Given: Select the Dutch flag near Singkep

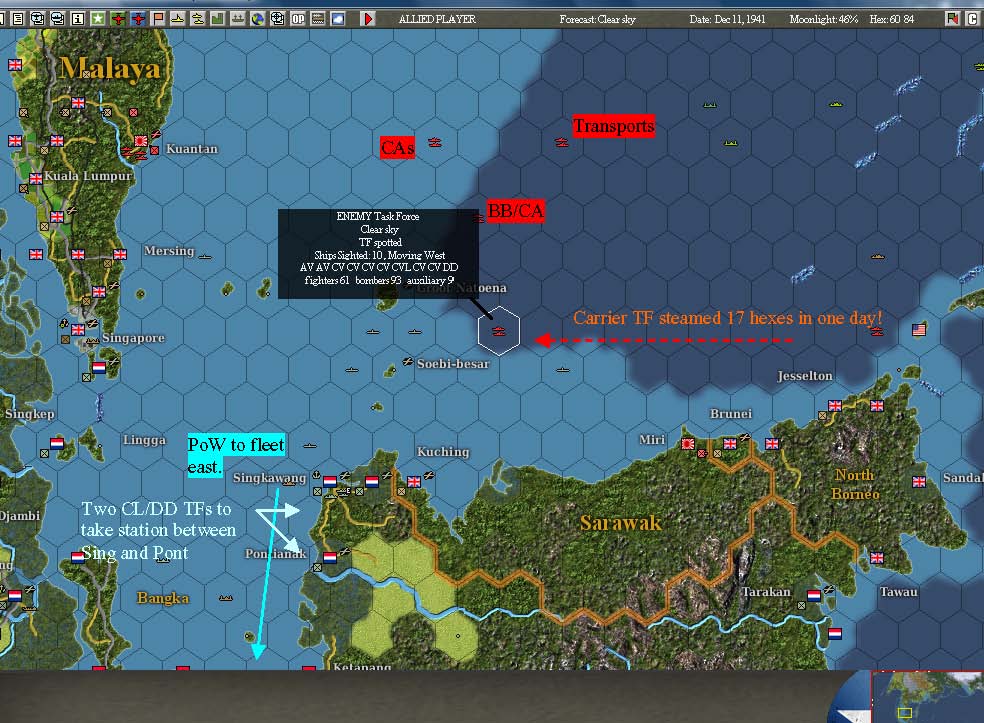Looking at the screenshot, I should [x=57, y=443].
